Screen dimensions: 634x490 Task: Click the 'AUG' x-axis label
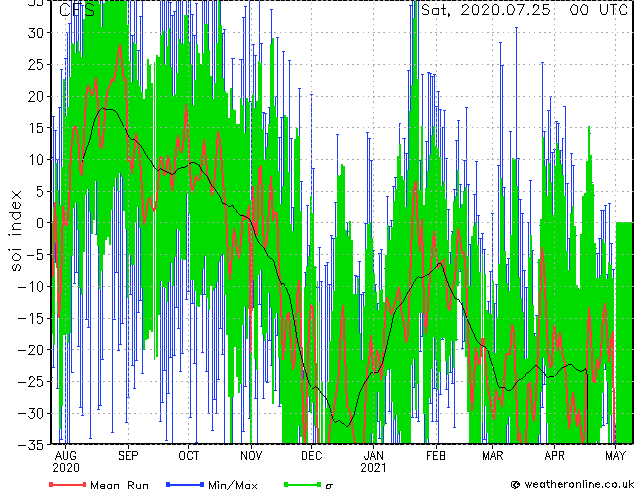pyautogui.click(x=66, y=456)
